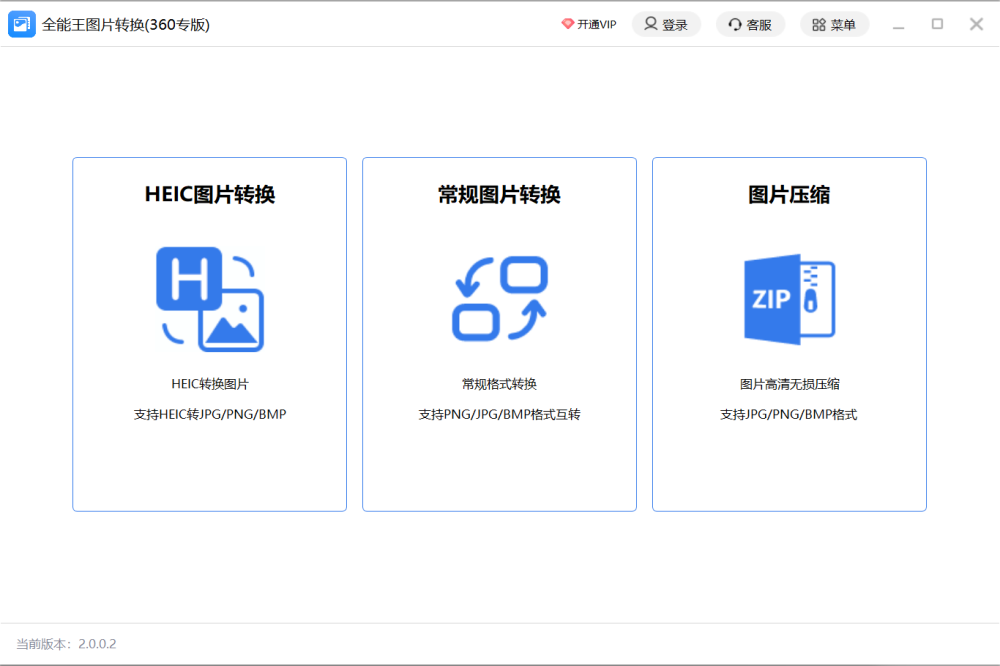Viewport: 1000px width, 666px height.
Task: Select the HEIC图片转换 card title
Action: pyautogui.click(x=210, y=195)
